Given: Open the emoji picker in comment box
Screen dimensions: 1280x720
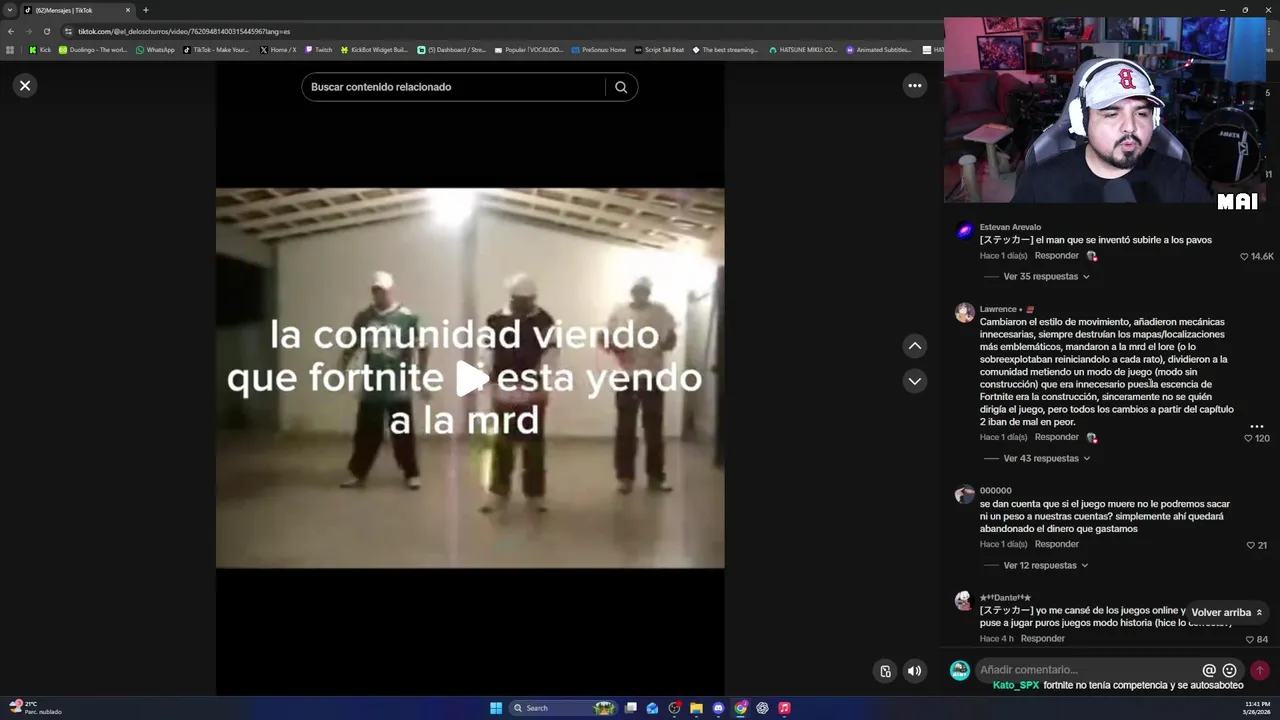Looking at the screenshot, I should pyautogui.click(x=1229, y=670).
